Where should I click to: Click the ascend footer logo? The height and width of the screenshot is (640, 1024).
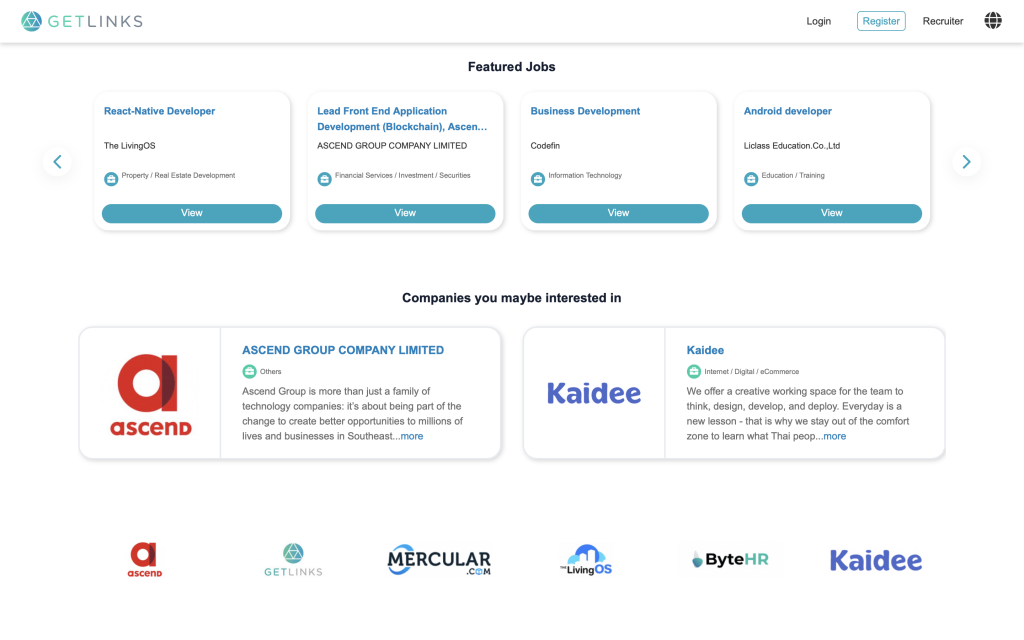point(144,558)
